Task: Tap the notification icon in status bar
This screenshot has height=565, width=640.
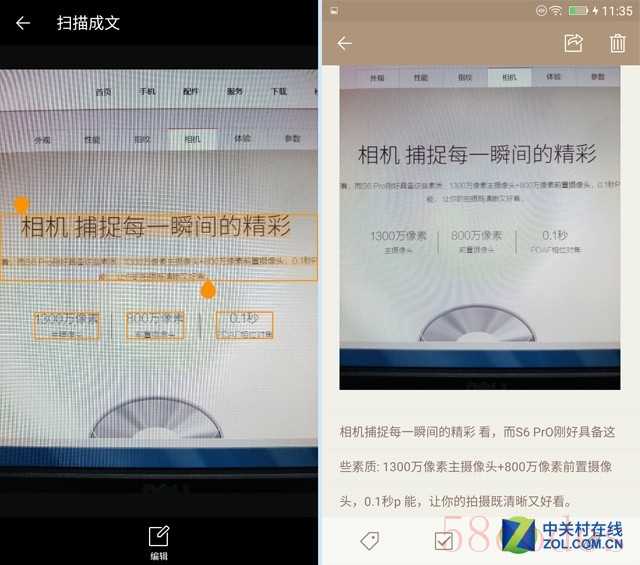Action: tap(334, 10)
